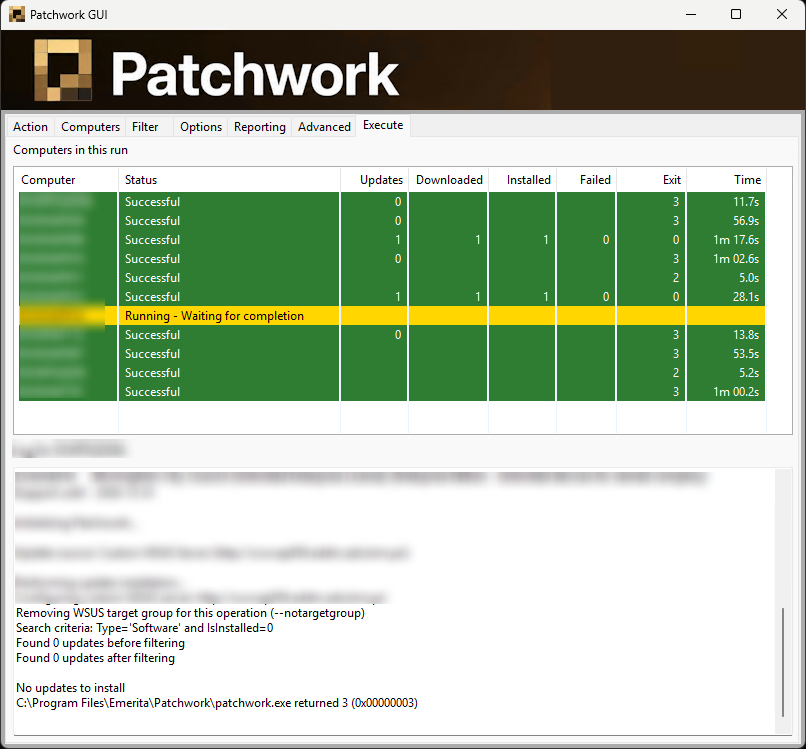This screenshot has width=806, height=749.
Task: Click the 'No updates to install' log line
Action: pos(70,688)
